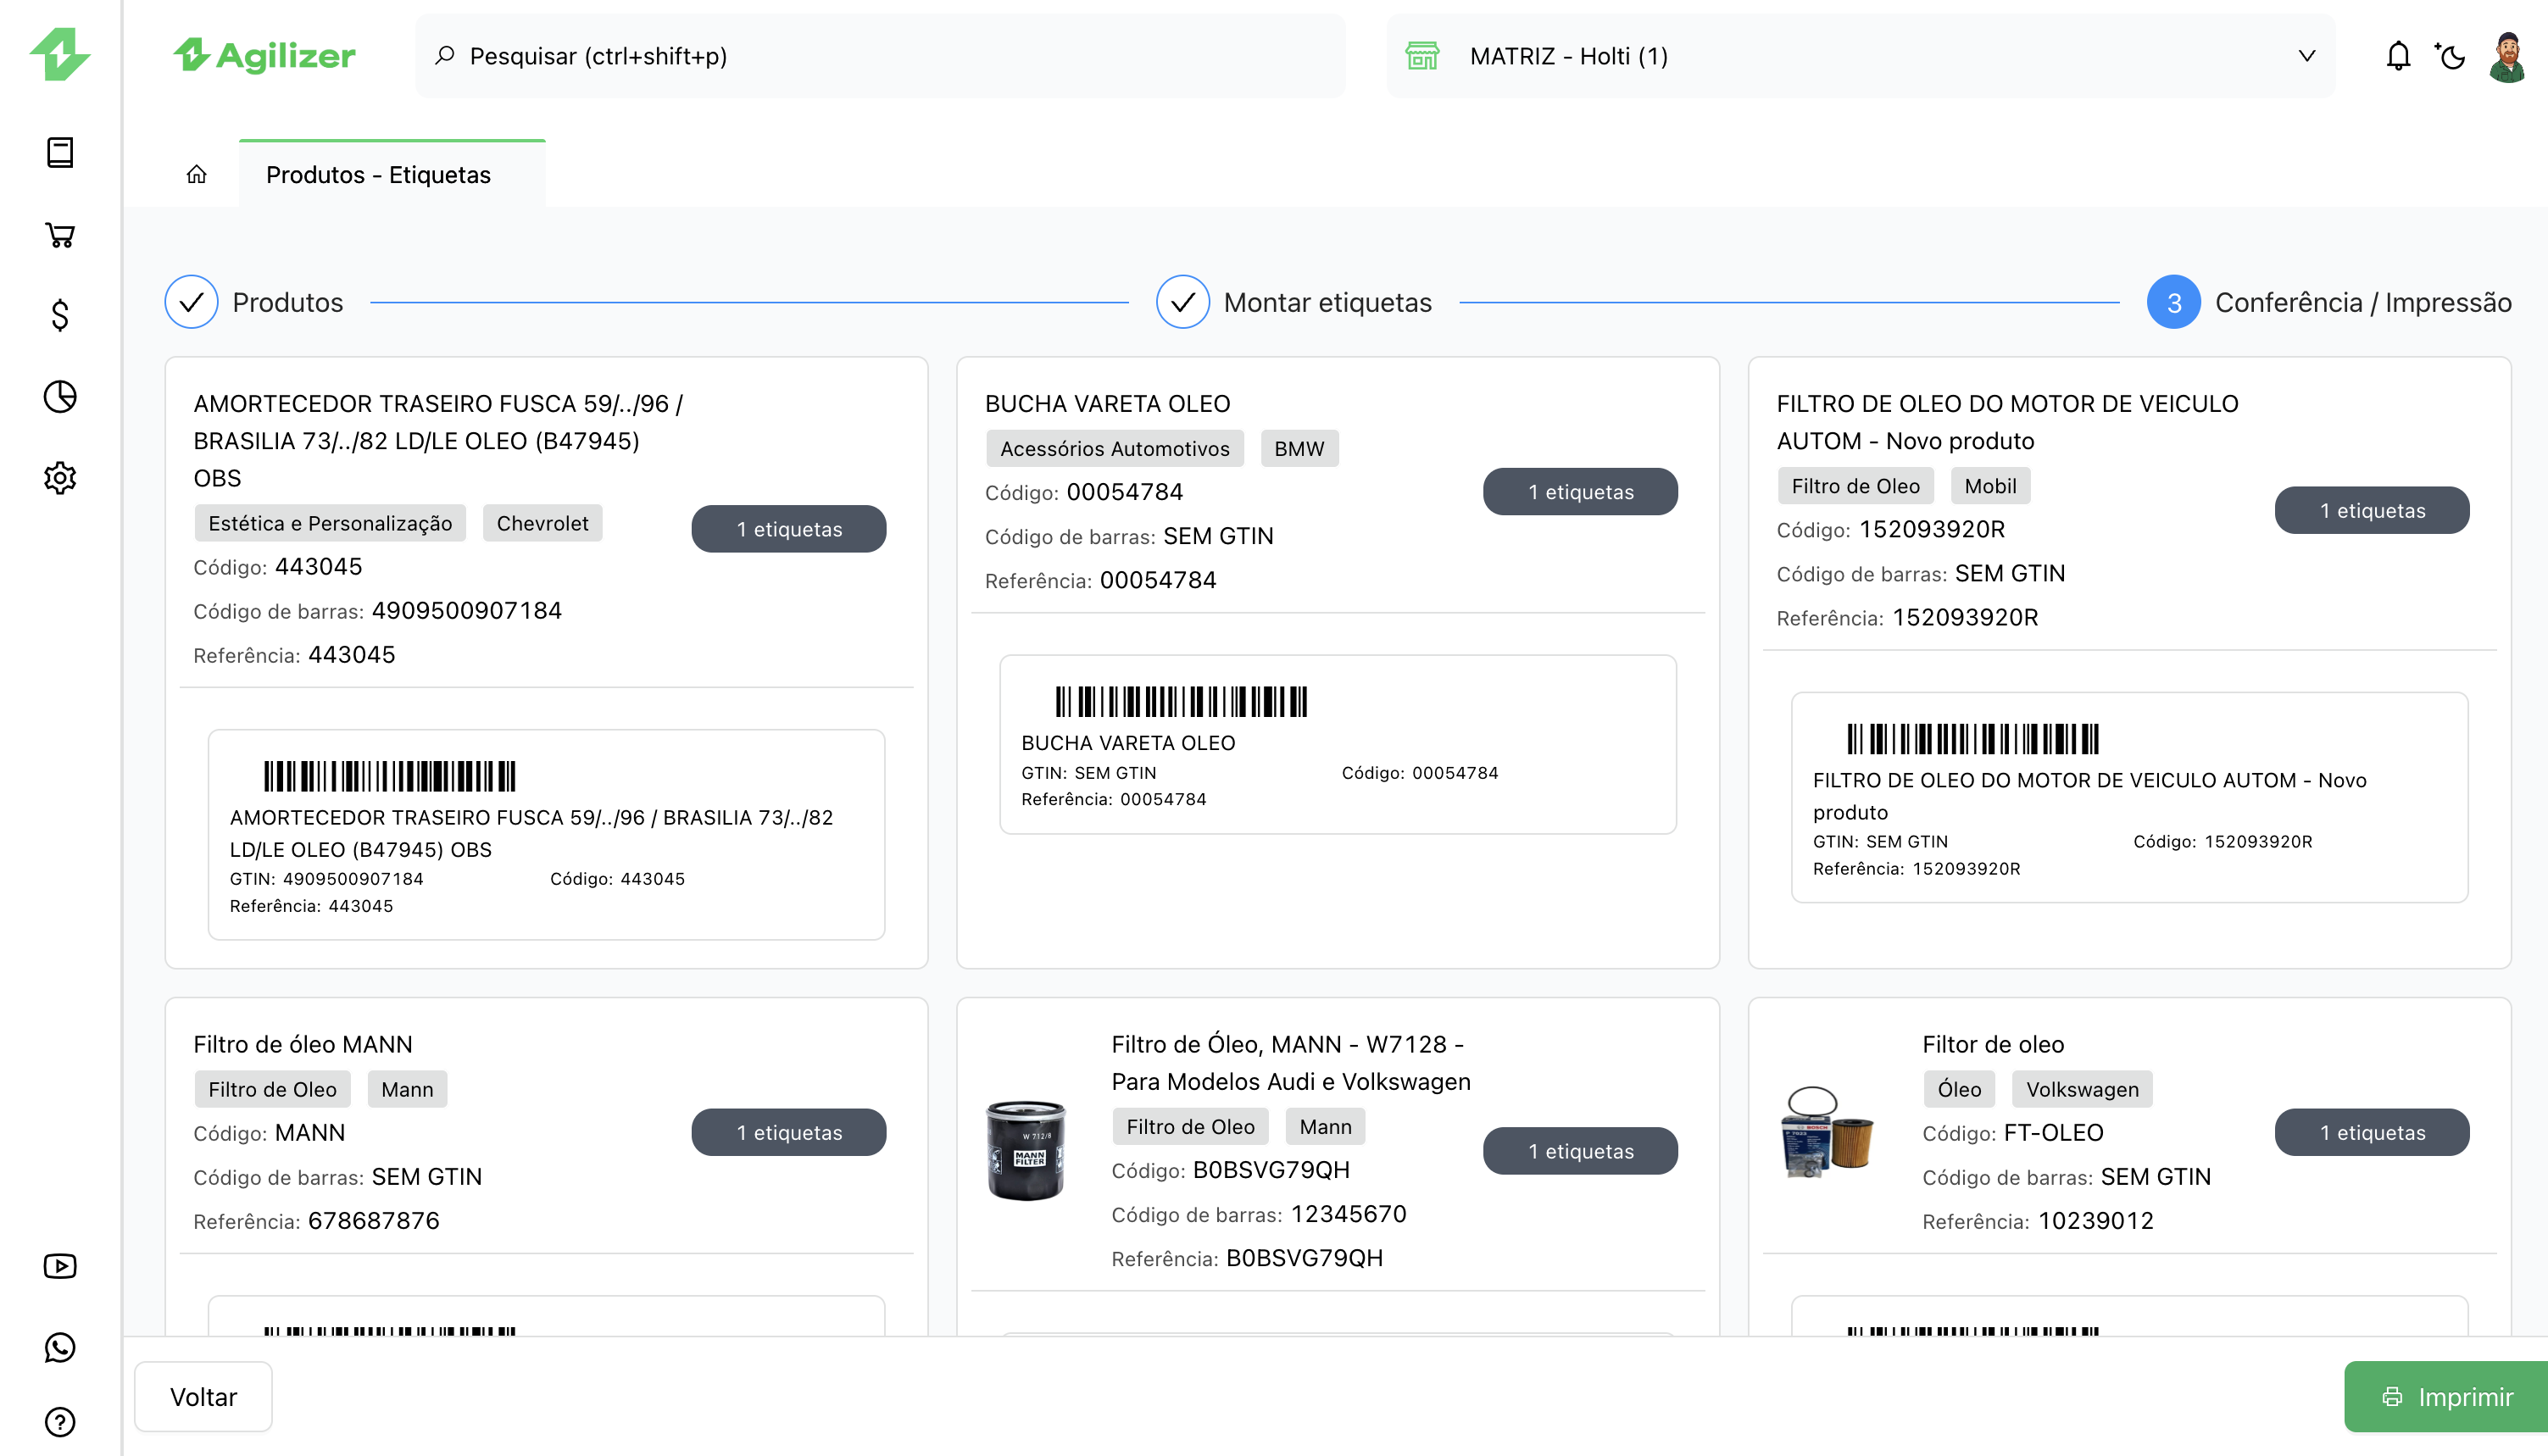2548x1456 pixels.
Task: Open the pie chart reports icon
Action: pyautogui.click(x=60, y=397)
